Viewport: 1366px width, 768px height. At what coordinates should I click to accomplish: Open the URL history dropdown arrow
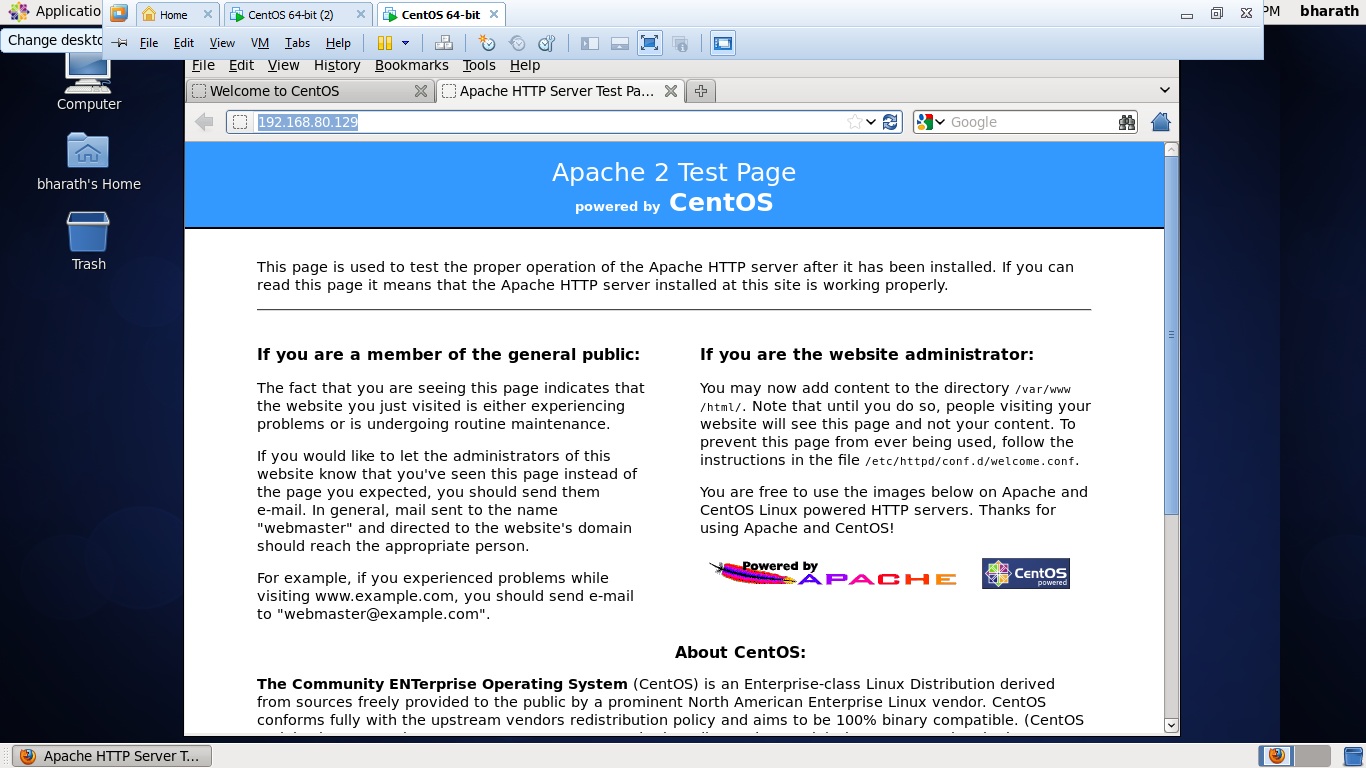coord(871,122)
